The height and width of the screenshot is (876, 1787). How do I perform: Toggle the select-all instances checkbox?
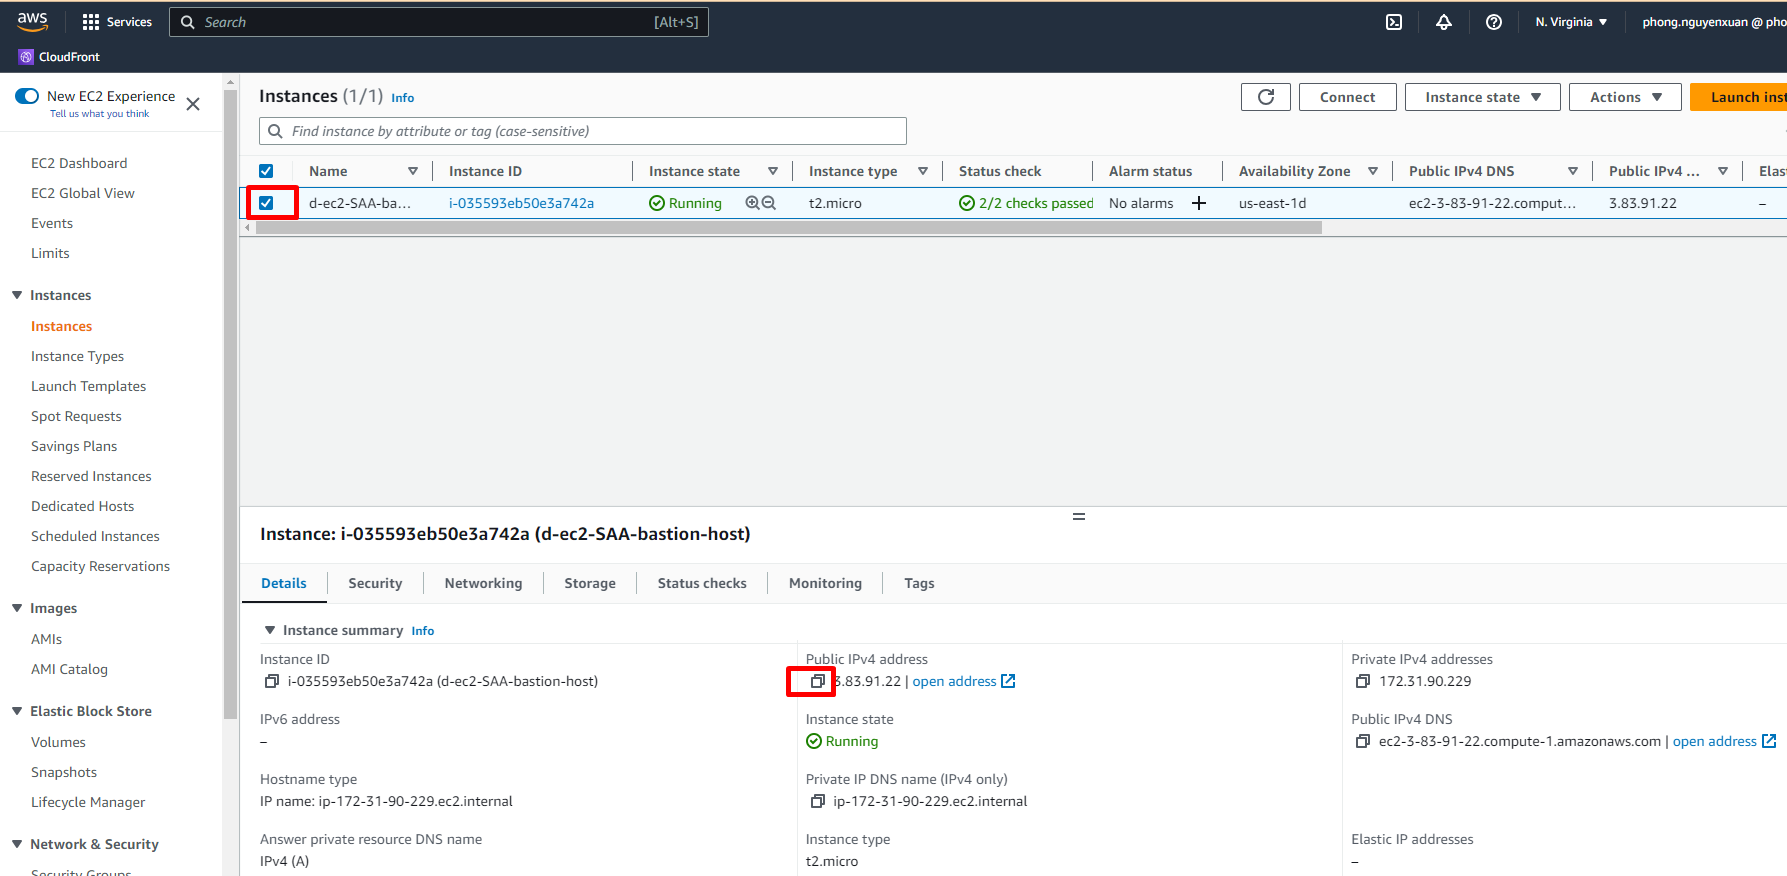[266, 171]
